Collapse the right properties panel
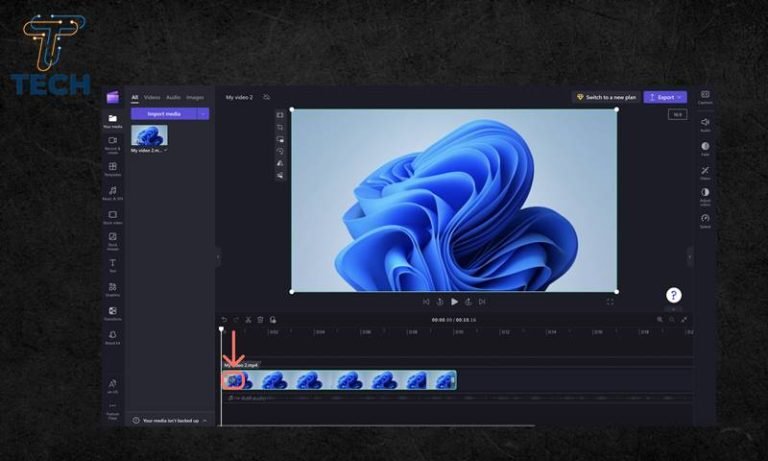768x461 pixels. point(690,257)
